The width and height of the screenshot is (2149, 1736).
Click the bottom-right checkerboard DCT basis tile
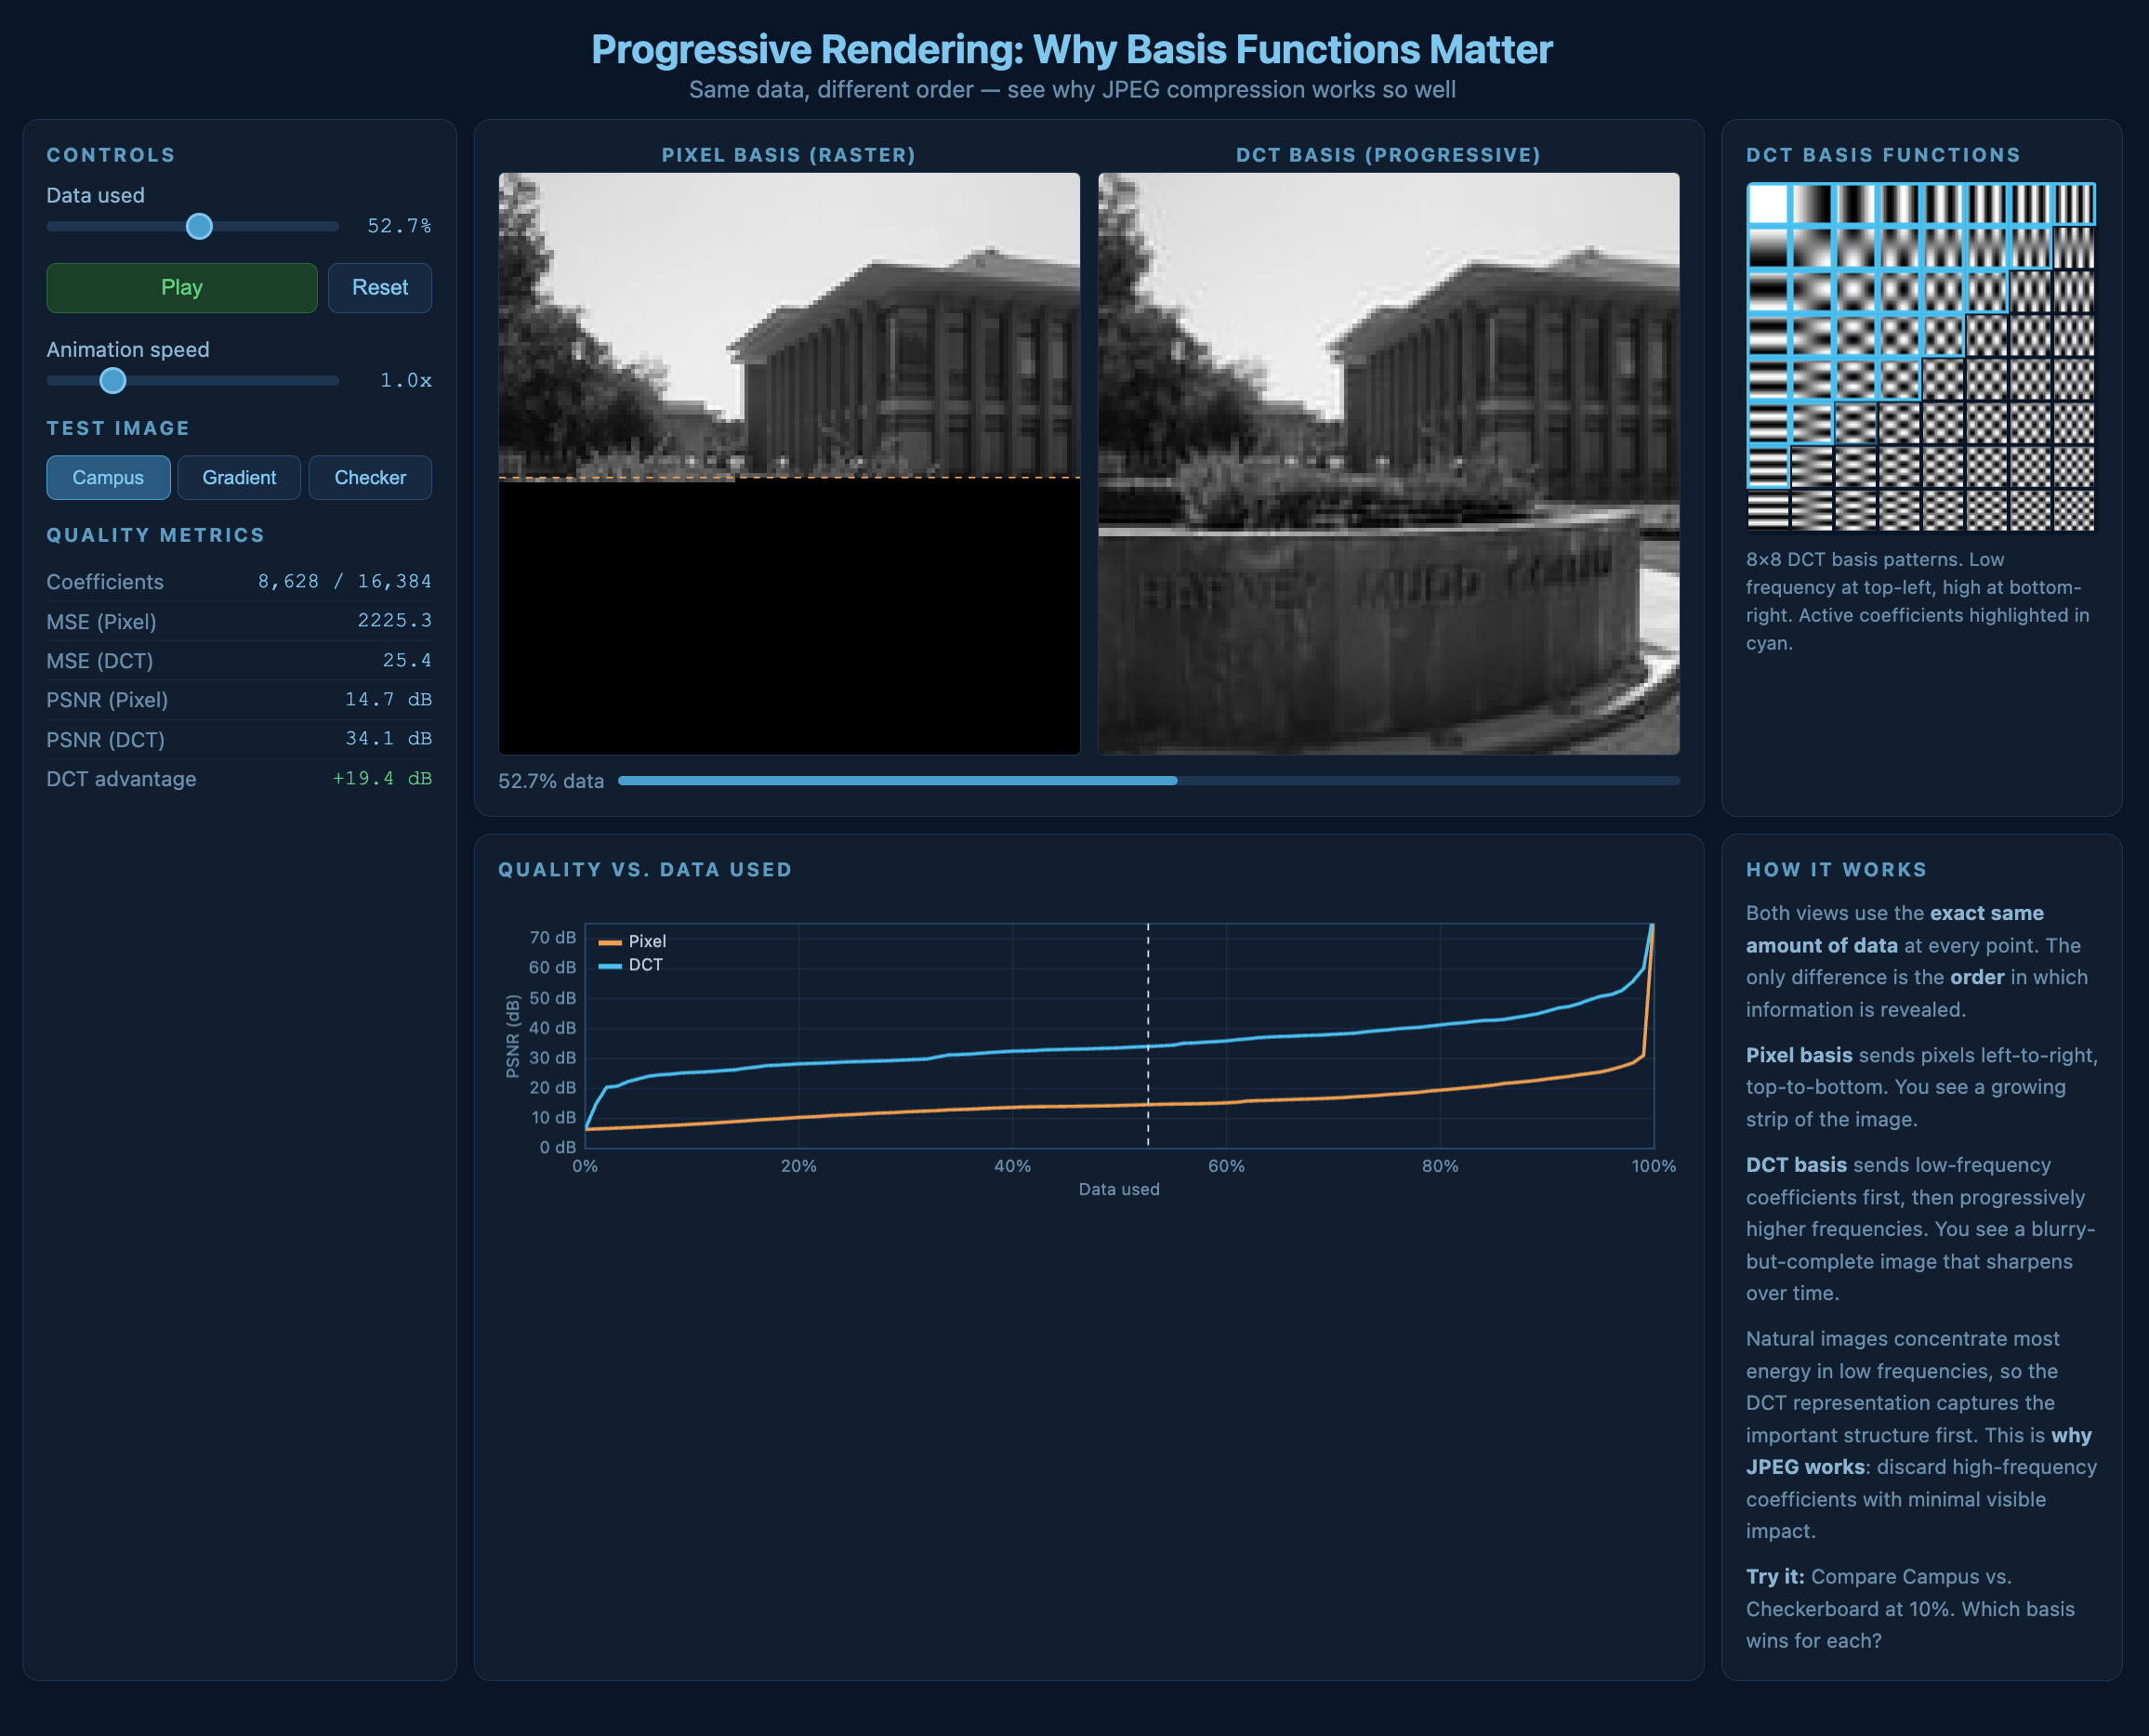pyautogui.click(x=2073, y=510)
